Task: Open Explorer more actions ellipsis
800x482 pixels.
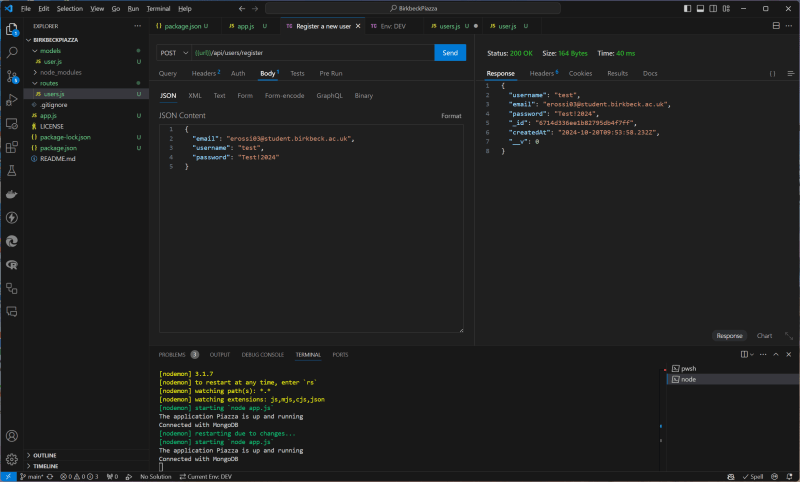Action: click(x=137, y=26)
